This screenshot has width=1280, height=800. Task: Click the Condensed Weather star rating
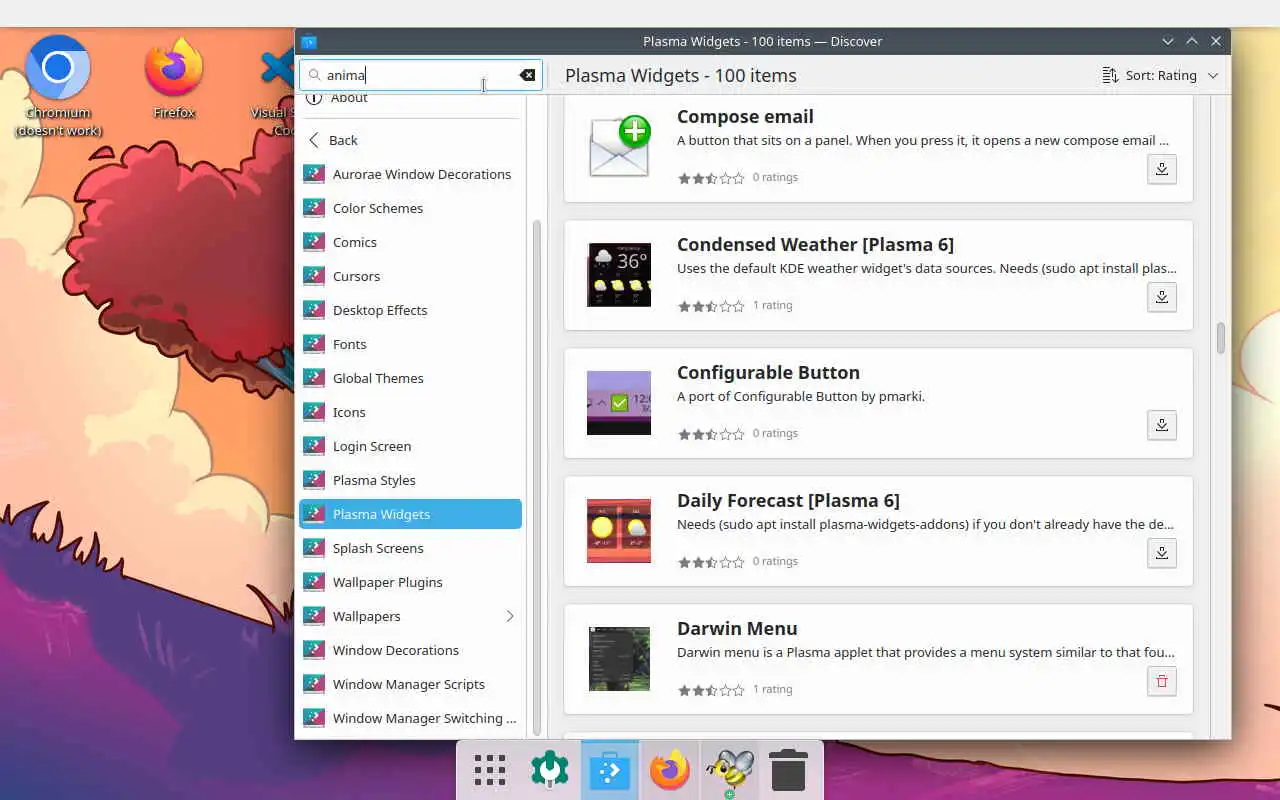tap(711, 306)
